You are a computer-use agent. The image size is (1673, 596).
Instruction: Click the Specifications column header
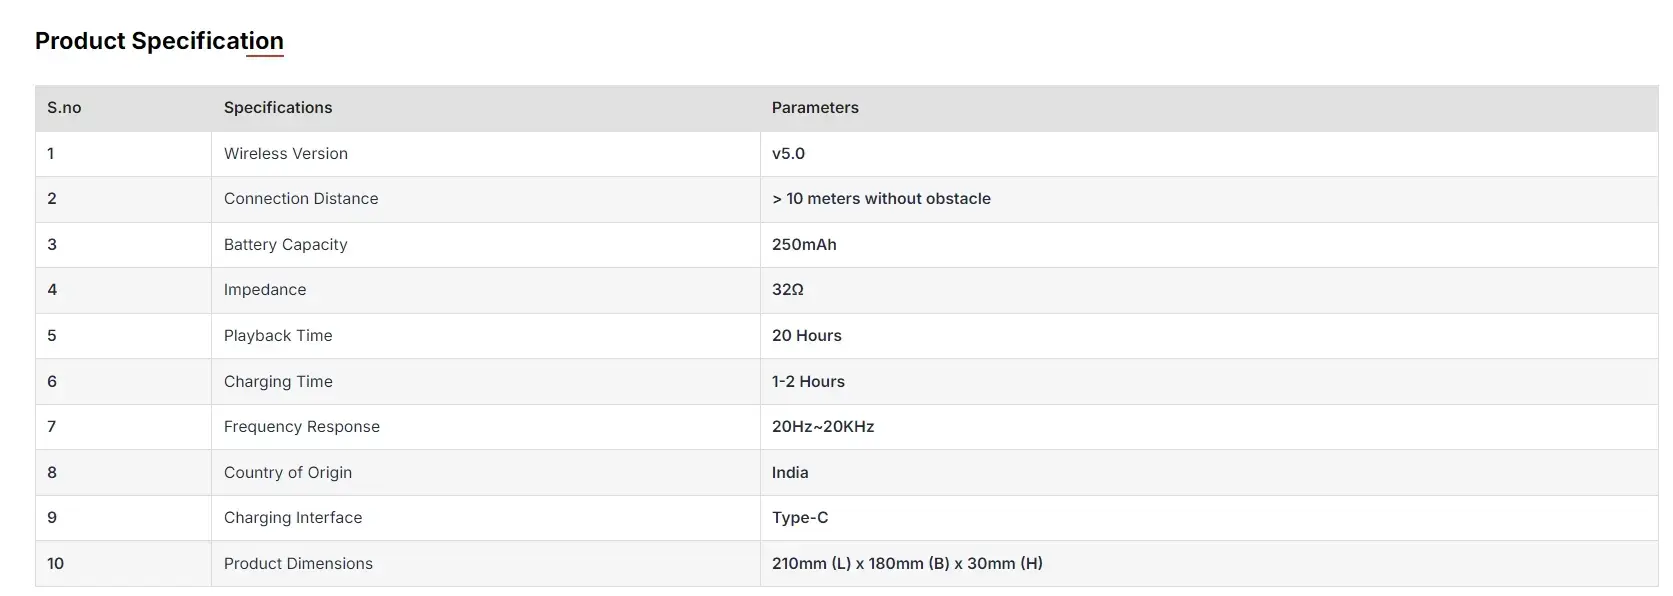278,108
